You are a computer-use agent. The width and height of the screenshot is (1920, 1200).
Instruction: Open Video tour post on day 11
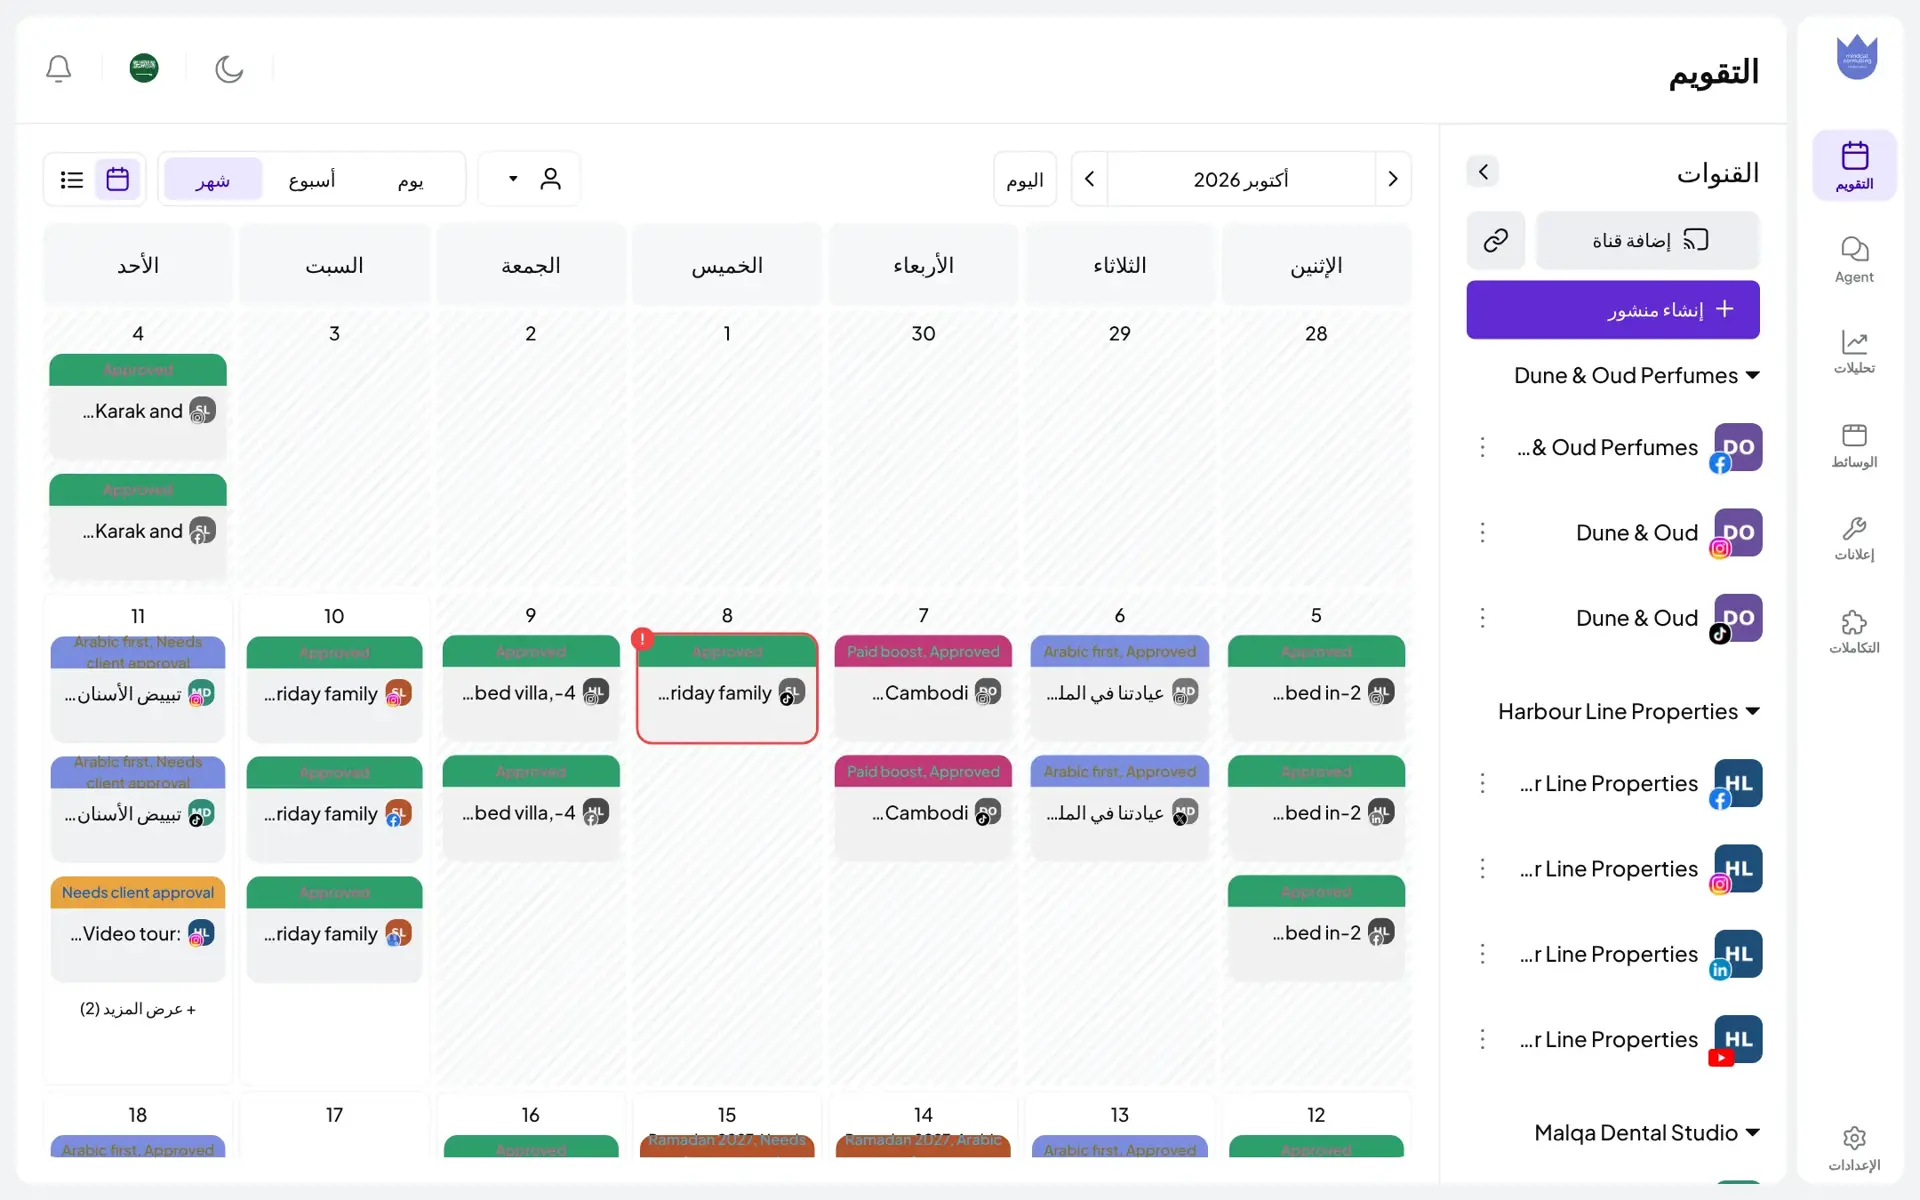click(x=138, y=929)
